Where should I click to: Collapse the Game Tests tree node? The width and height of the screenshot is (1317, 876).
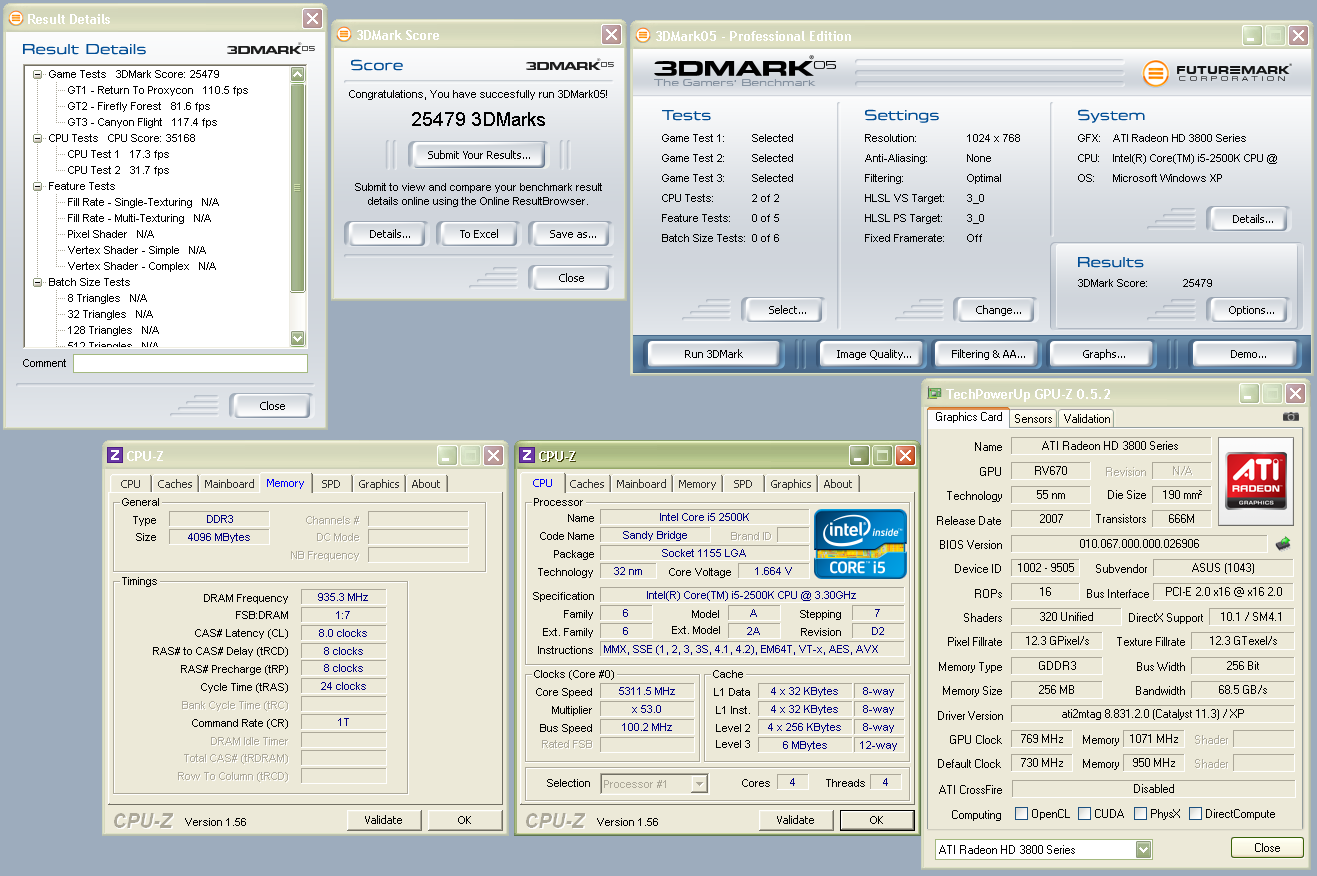[37, 74]
